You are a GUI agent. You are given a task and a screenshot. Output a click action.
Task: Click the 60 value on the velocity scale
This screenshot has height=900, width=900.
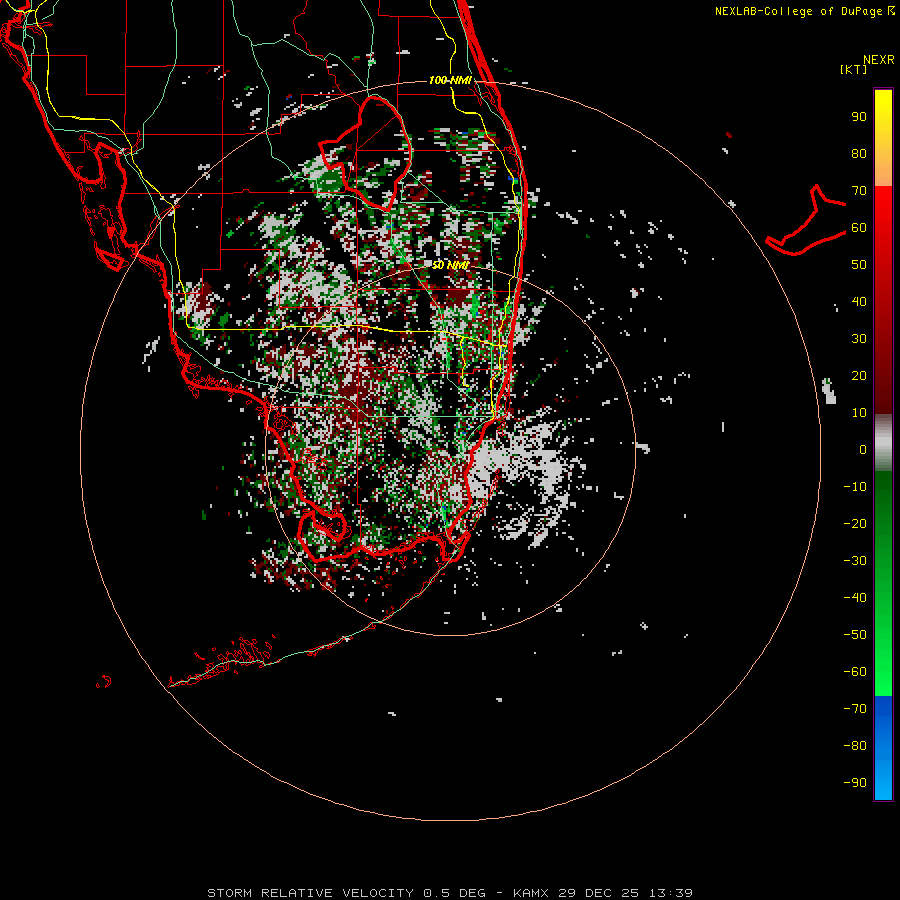point(859,228)
